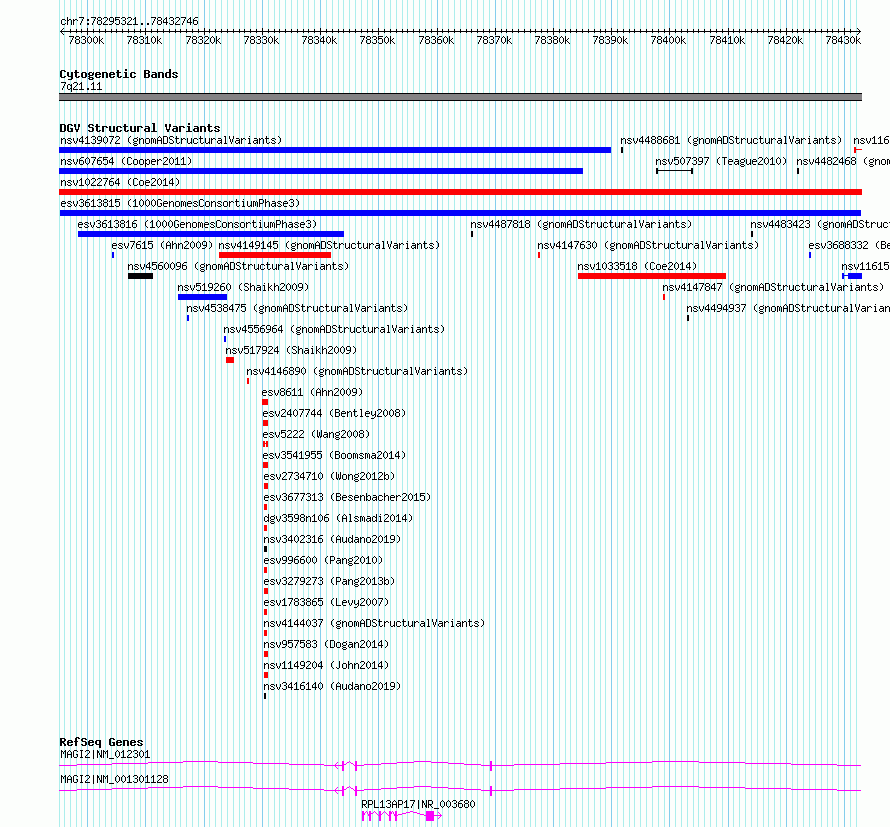Open the nsv4483423 variant label
Viewport: 890px width, 827px height.
pyautogui.click(x=820, y=224)
